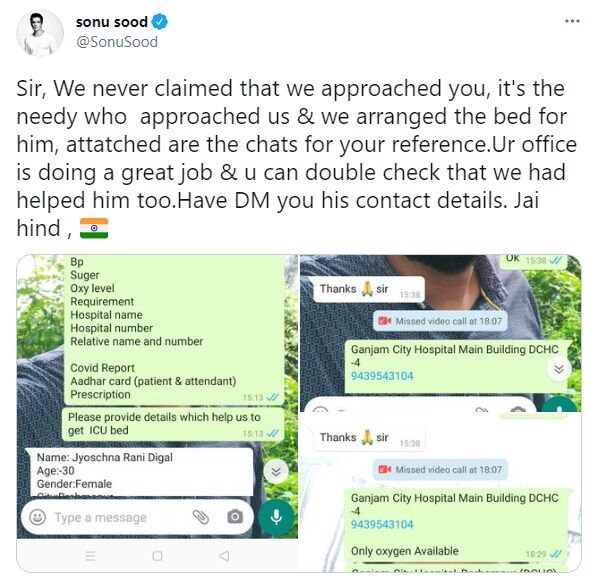
Task: Tap the paperclip attachment icon
Action: (201, 517)
